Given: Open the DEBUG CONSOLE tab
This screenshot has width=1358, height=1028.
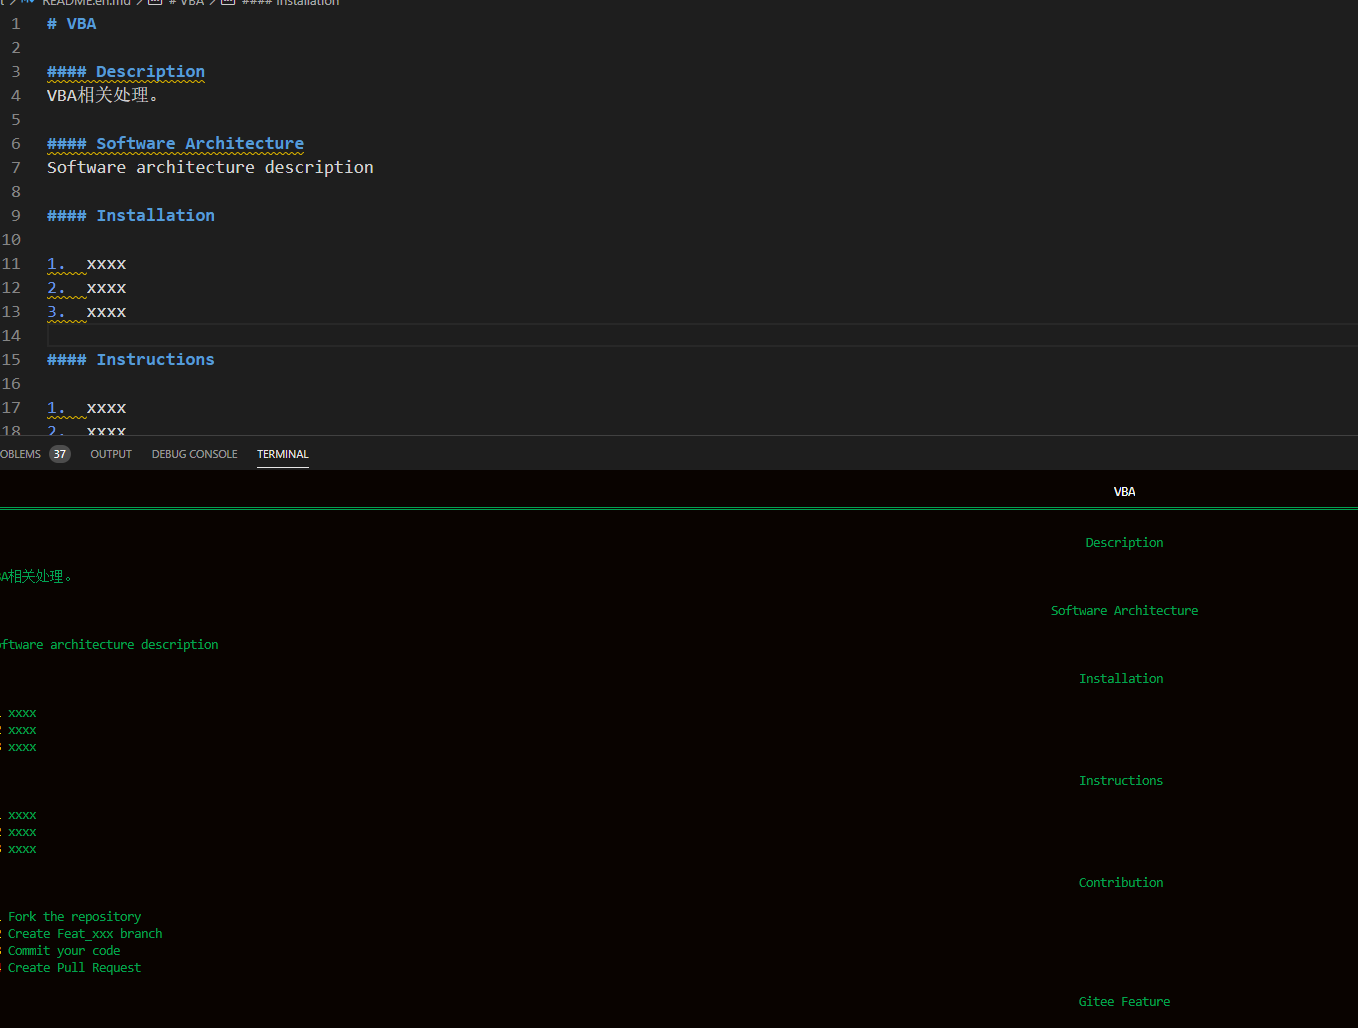Looking at the screenshot, I should [x=194, y=454].
